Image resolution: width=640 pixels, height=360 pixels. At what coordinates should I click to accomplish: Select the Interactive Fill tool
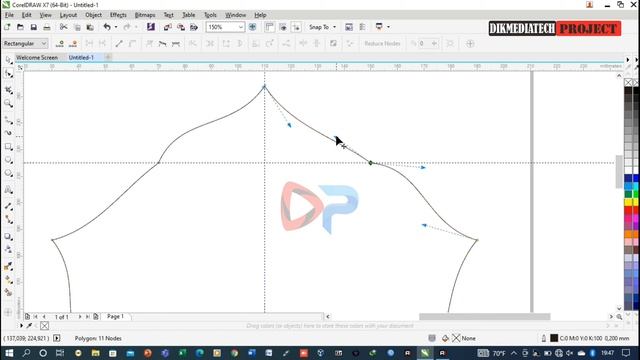point(9,280)
